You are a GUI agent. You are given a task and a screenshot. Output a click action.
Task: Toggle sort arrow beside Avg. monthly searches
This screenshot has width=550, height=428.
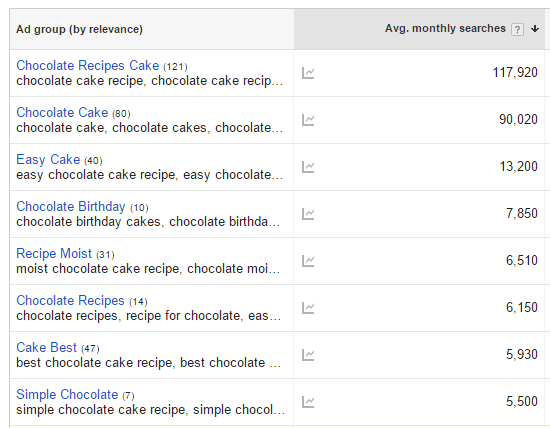click(x=535, y=29)
